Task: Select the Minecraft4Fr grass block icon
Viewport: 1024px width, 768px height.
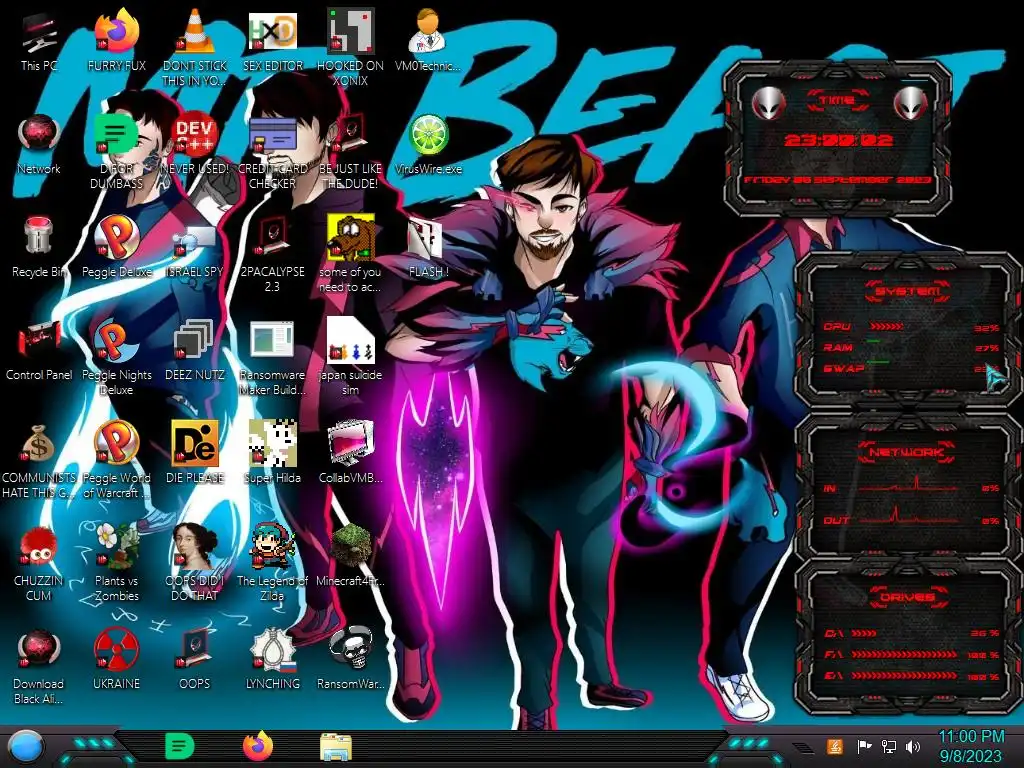Action: click(350, 546)
